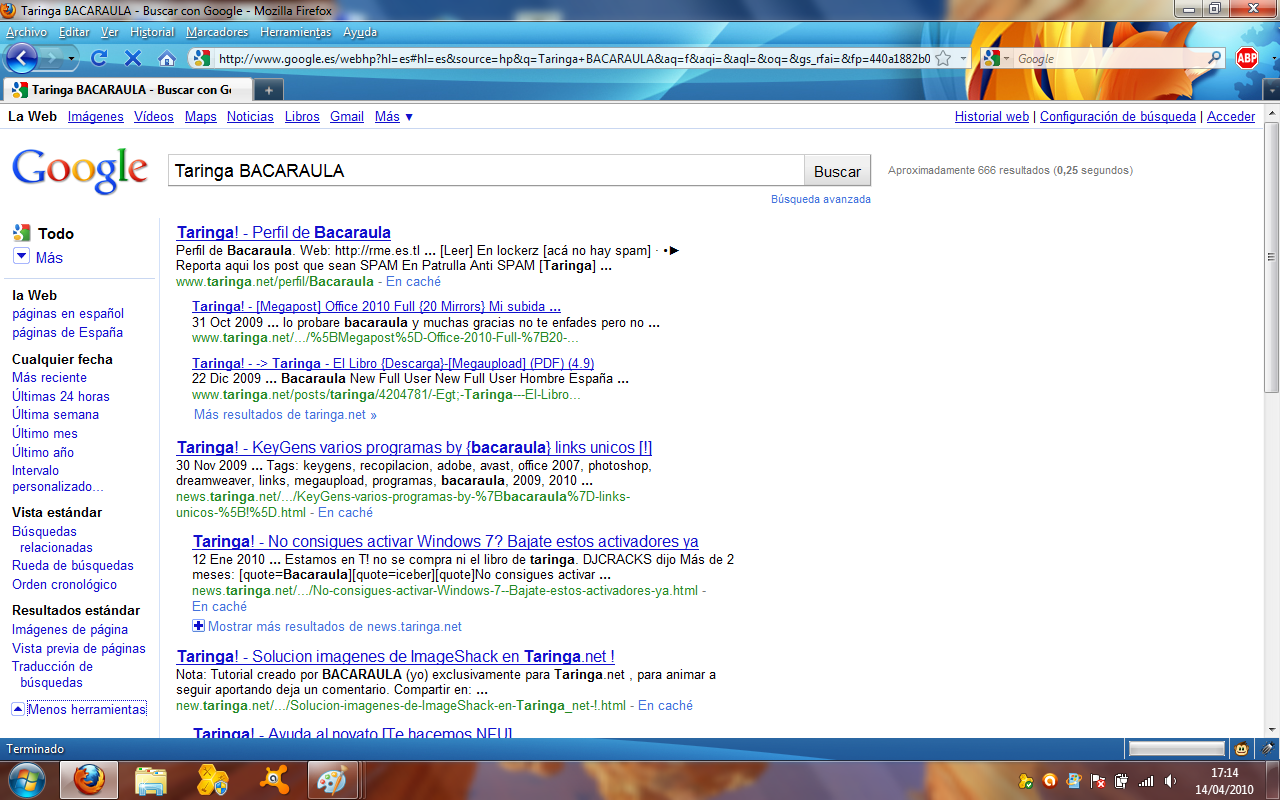Bookmark page with the star icon

pos(943,58)
